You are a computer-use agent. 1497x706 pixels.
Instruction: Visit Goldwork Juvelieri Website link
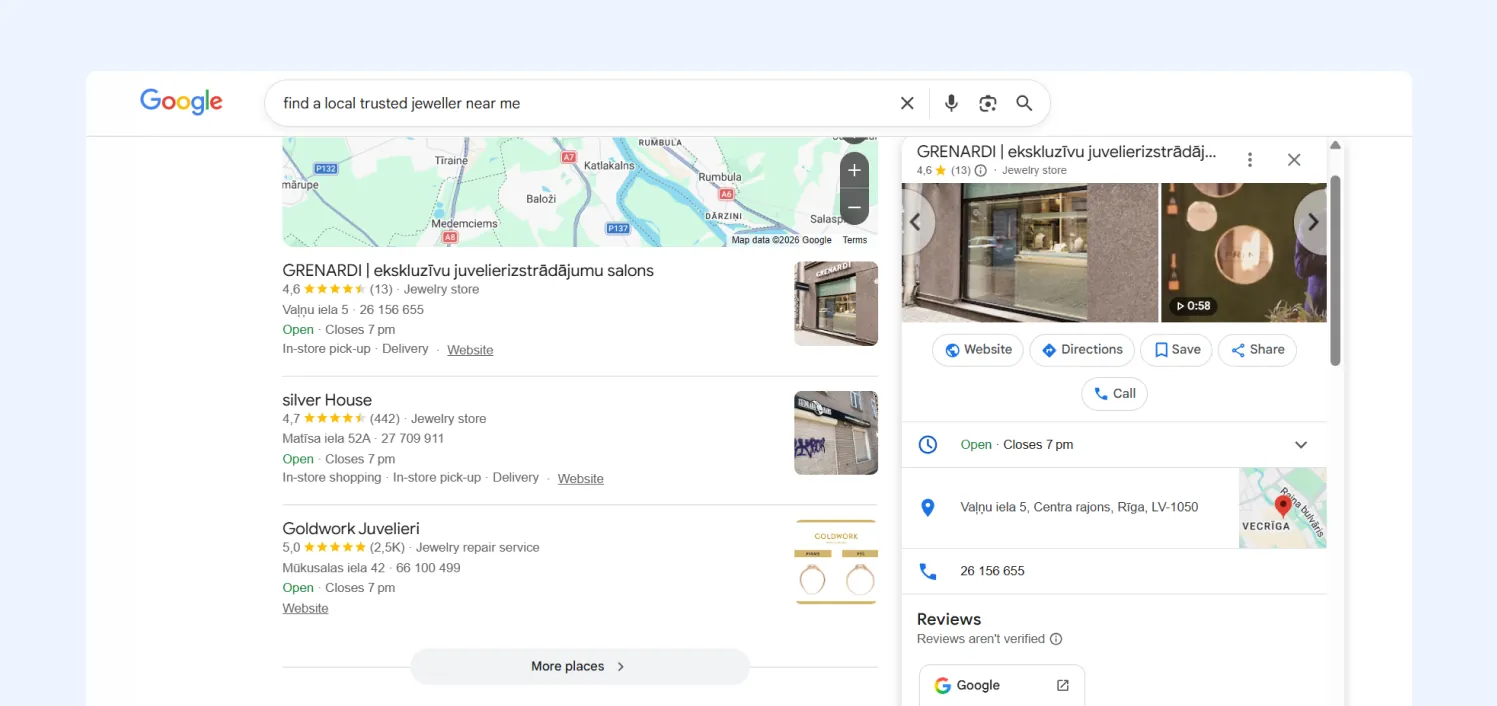[305, 608]
